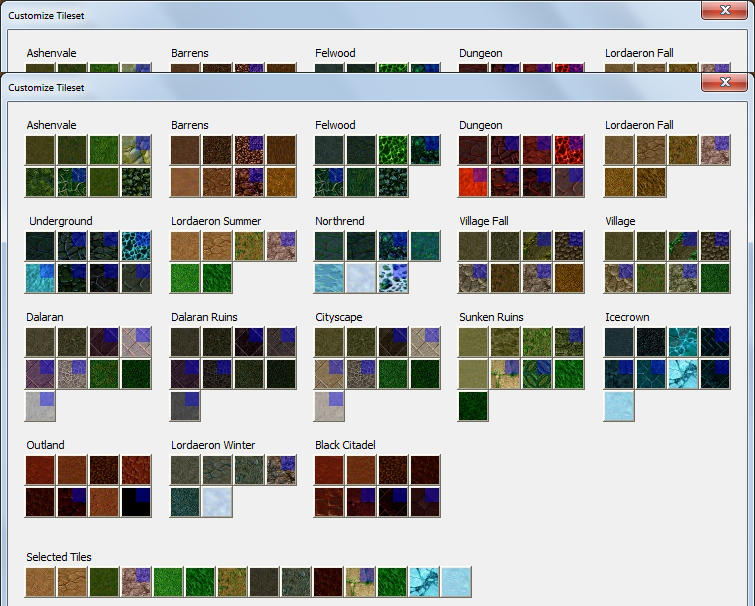The height and width of the screenshot is (606, 755).
Task: Choose cyan cracked ice tile in Selected Tiles
Action: click(x=424, y=582)
